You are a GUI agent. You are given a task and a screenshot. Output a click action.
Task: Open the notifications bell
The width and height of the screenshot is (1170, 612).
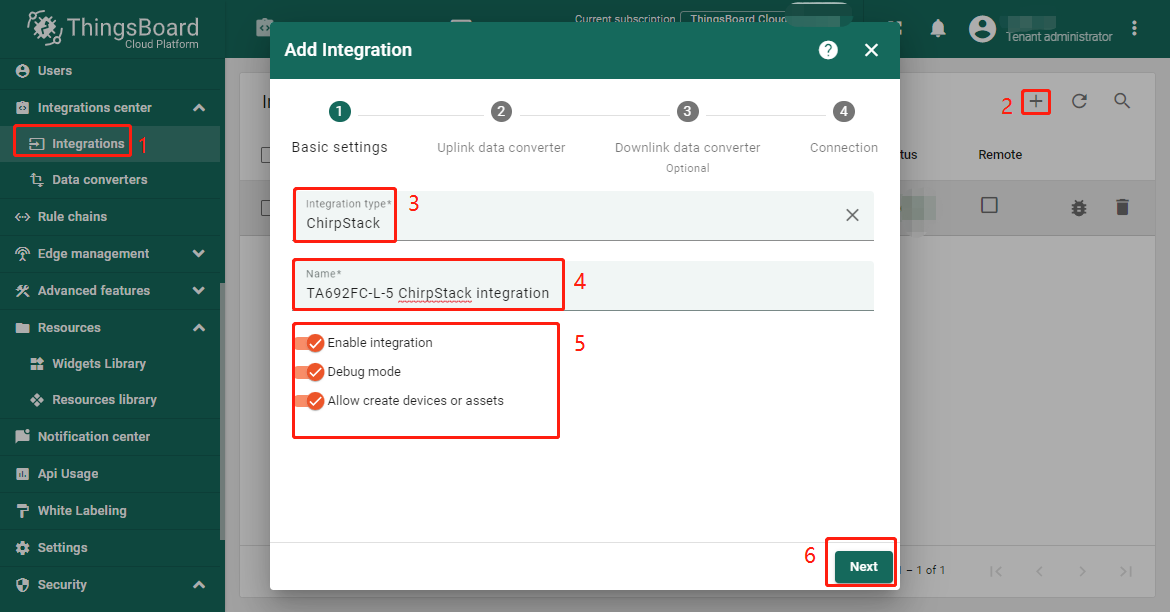coord(938,29)
